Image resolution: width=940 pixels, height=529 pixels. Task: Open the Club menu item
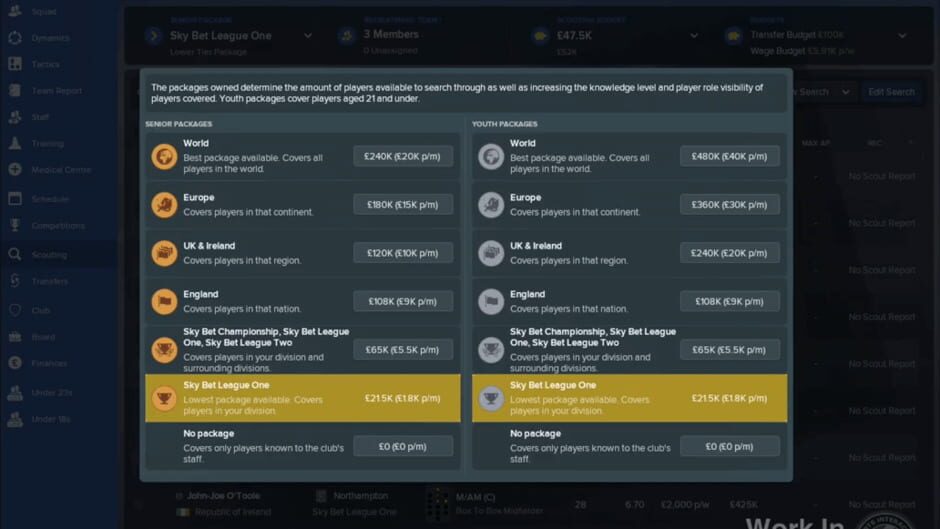[x=41, y=311]
